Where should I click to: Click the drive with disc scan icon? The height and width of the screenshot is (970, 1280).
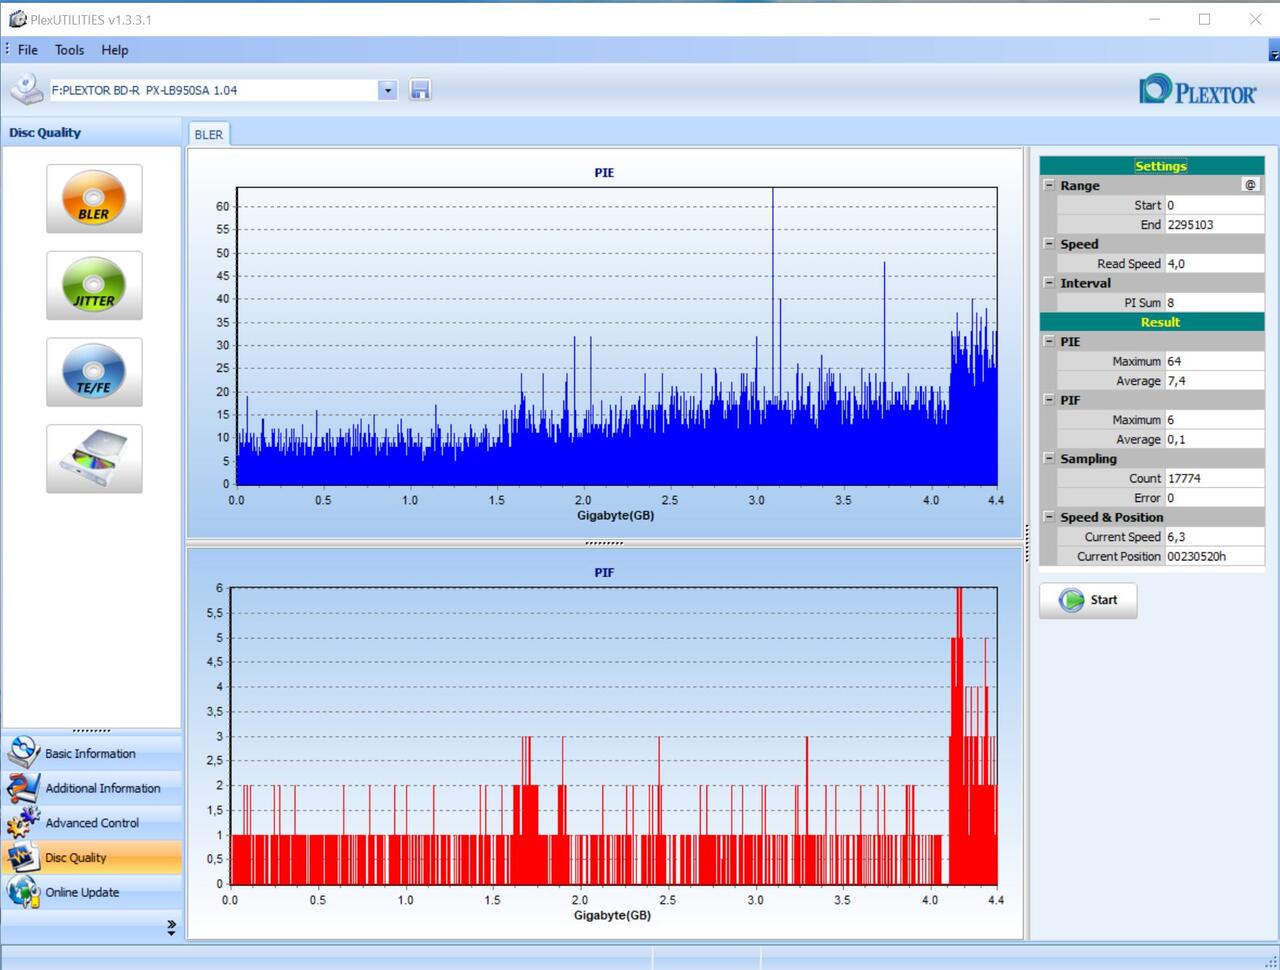click(94, 459)
